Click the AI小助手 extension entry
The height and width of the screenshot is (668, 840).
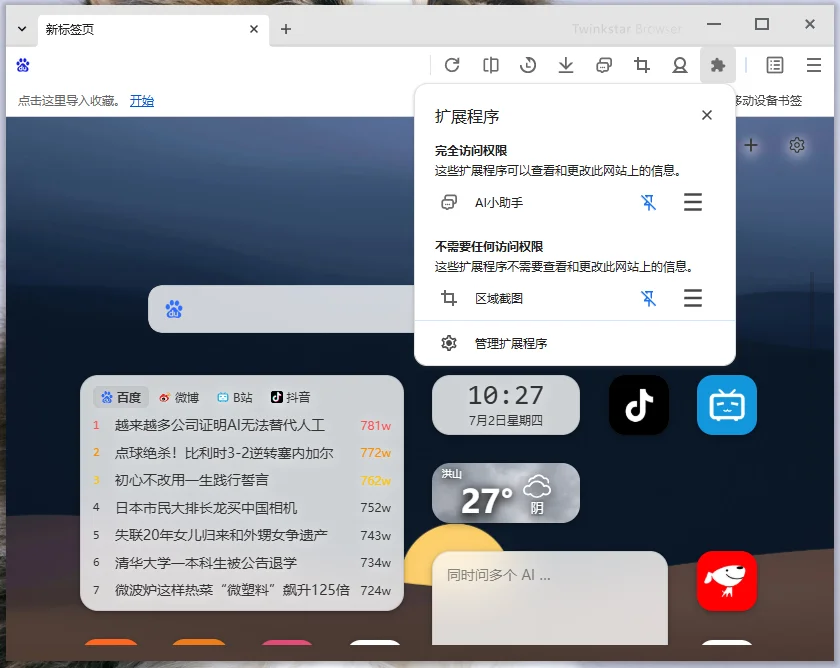click(499, 202)
